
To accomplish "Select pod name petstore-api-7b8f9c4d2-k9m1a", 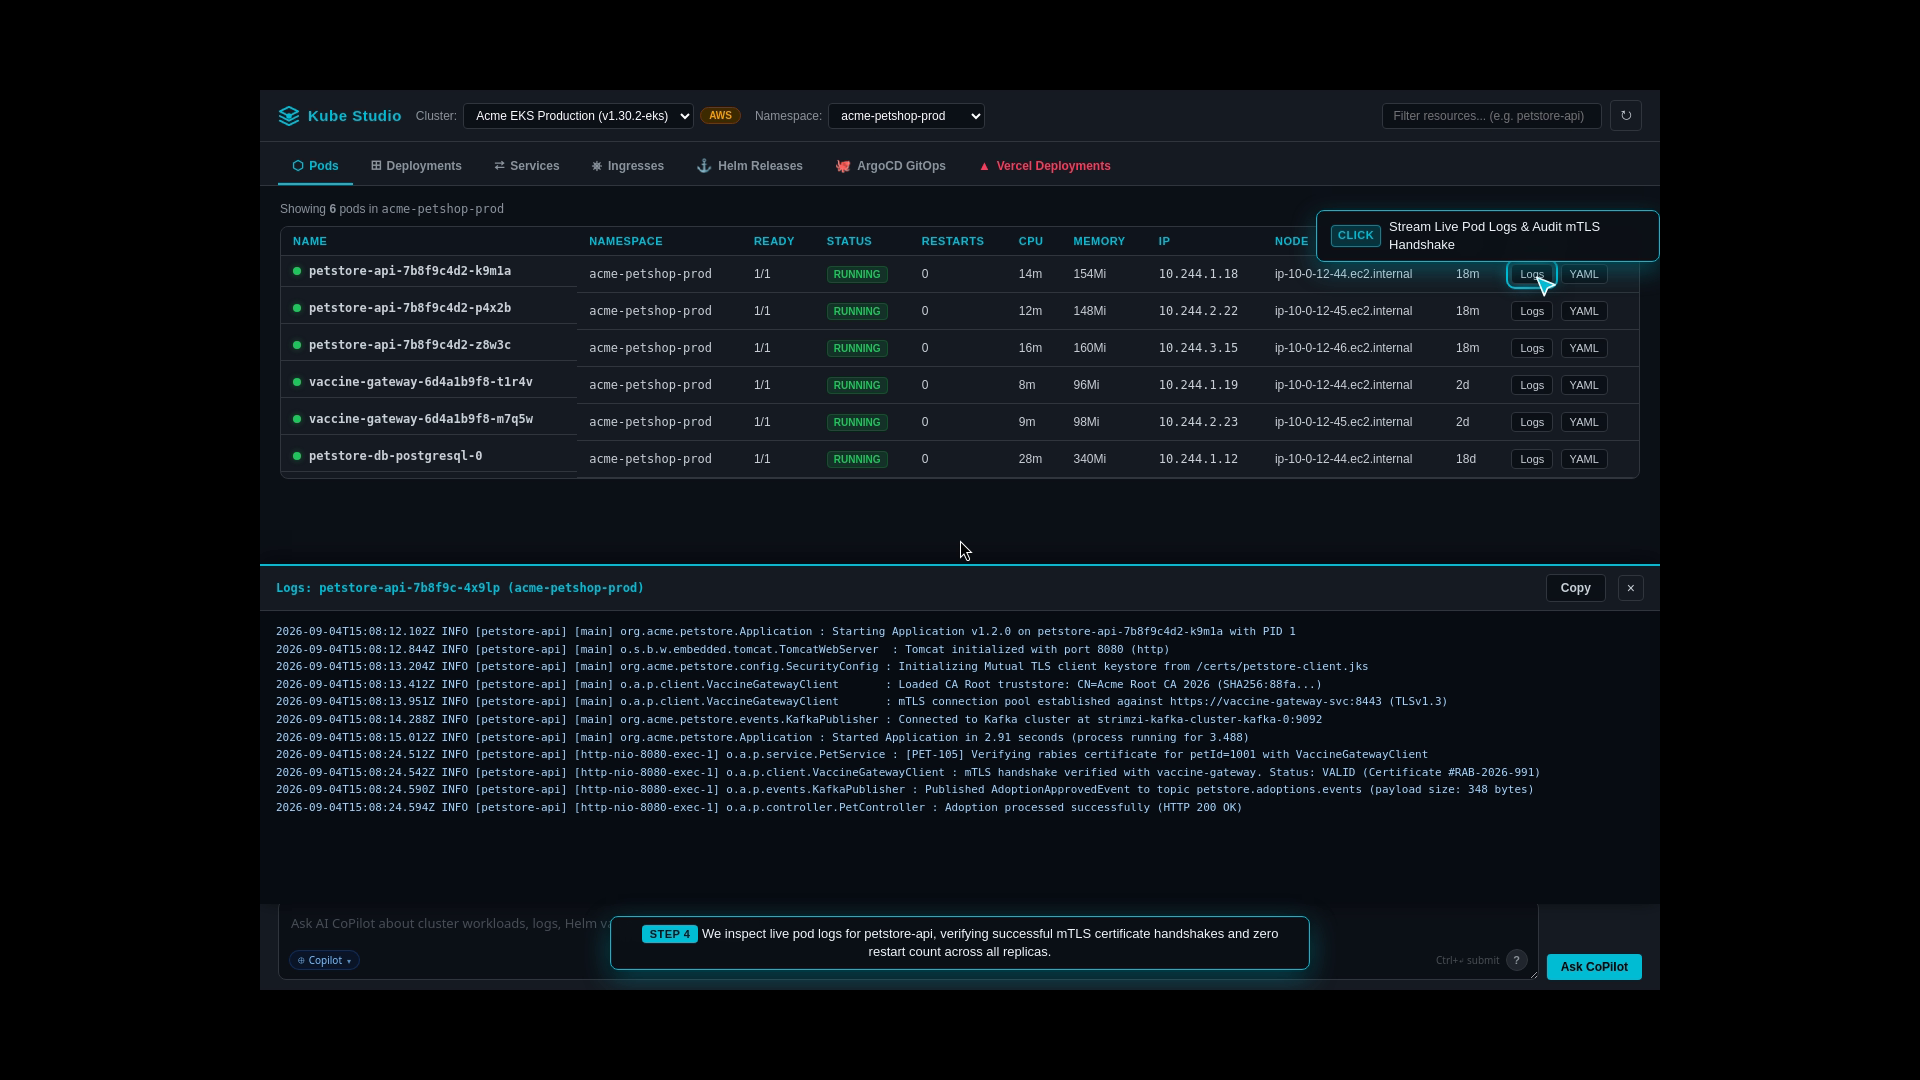I will (410, 271).
